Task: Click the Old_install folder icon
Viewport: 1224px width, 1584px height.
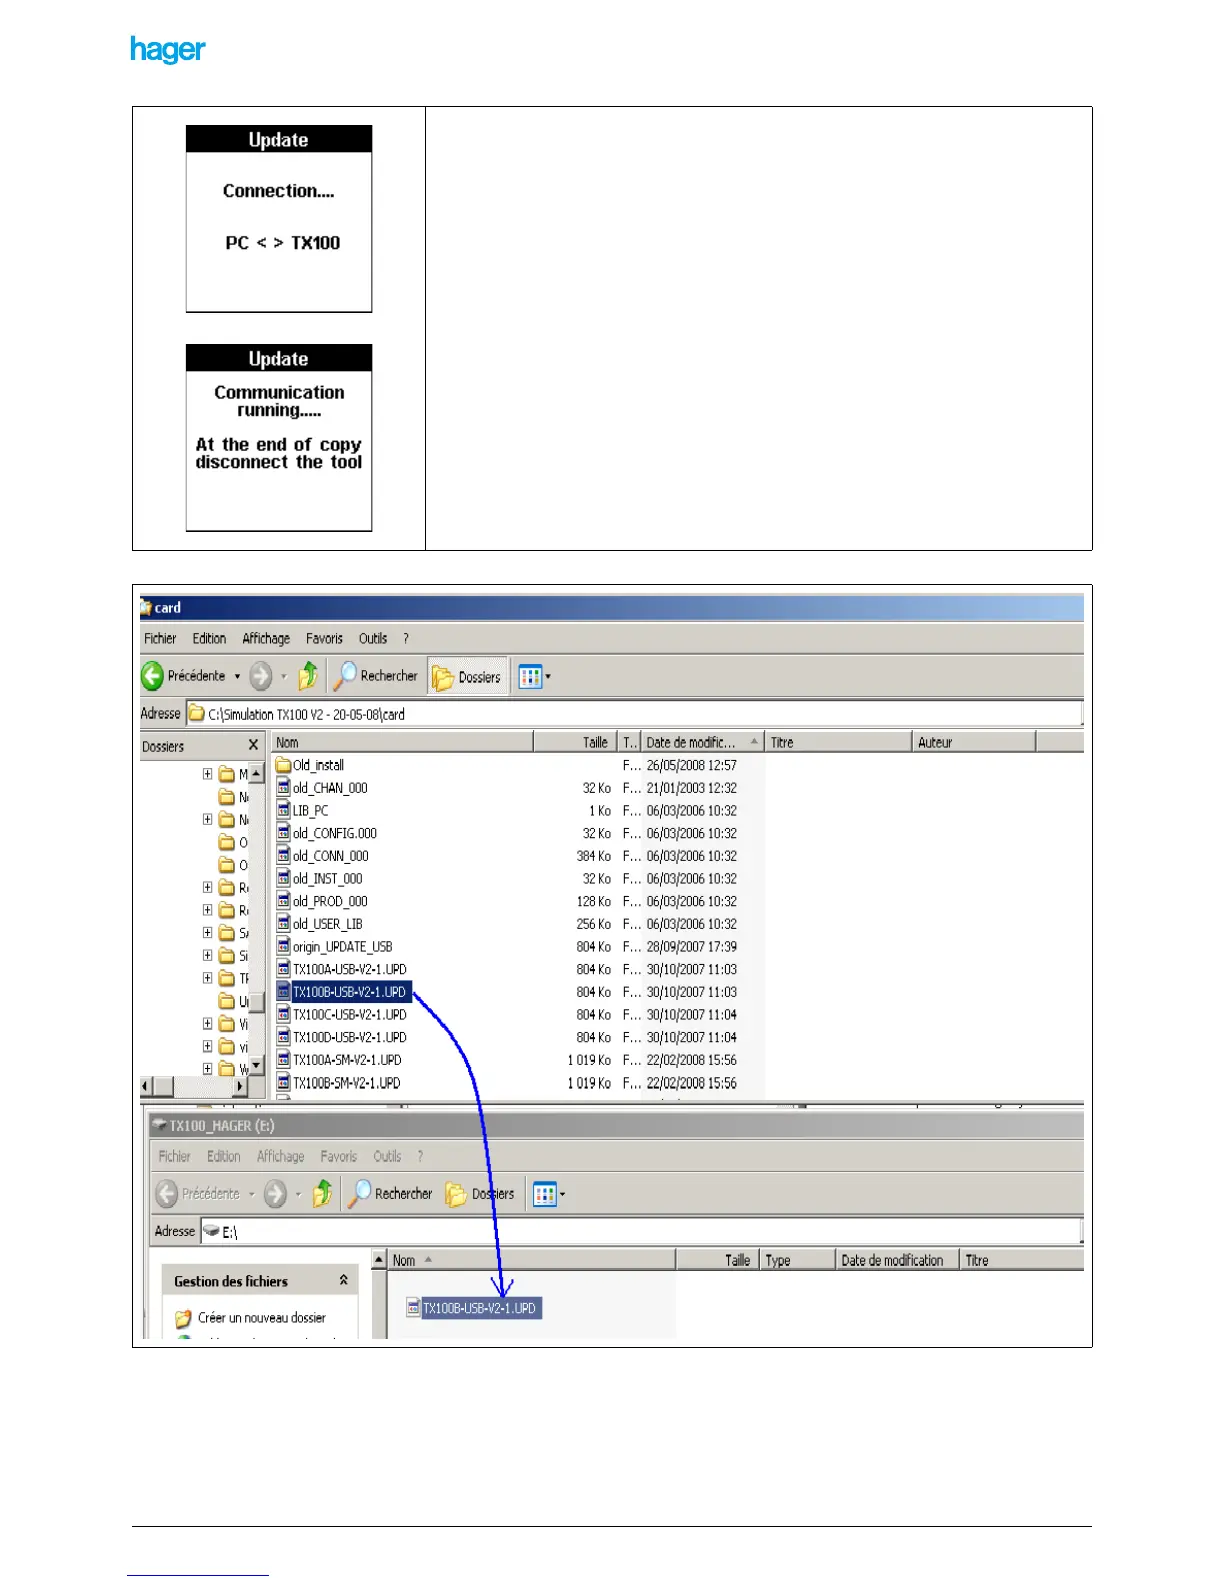Action: 283,765
